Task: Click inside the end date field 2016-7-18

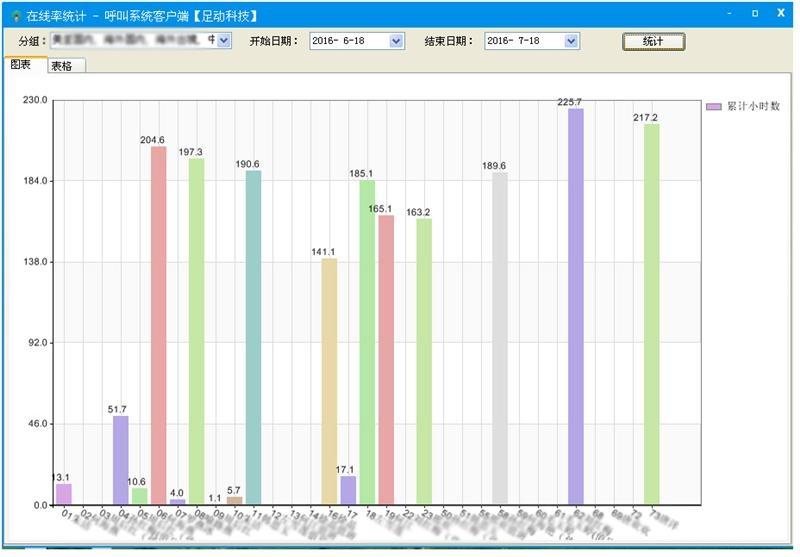Action: 523,41
